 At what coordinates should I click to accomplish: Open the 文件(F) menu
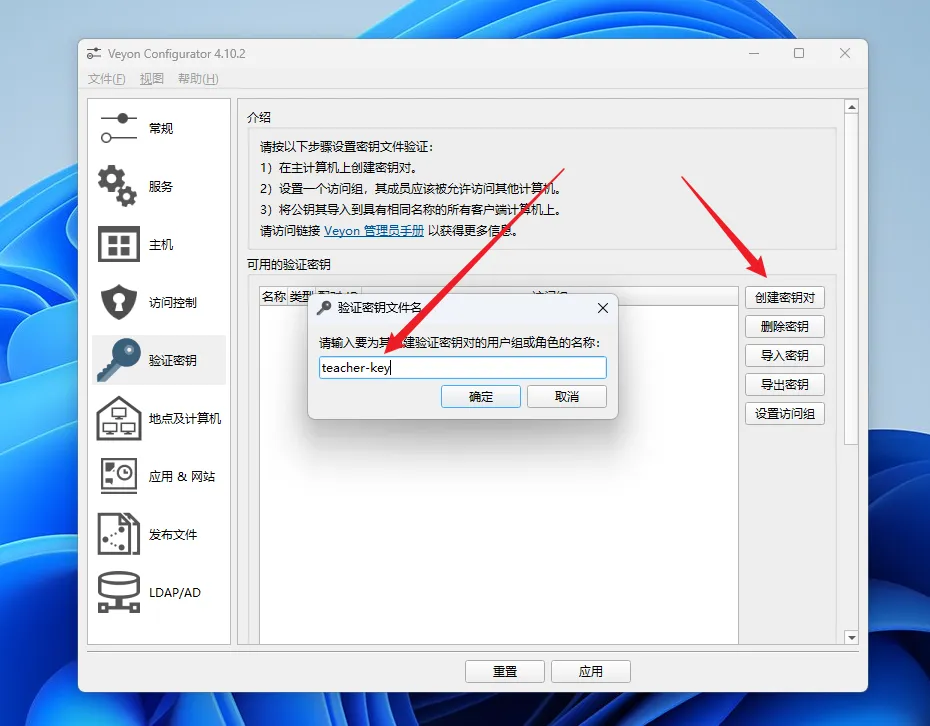pos(107,79)
